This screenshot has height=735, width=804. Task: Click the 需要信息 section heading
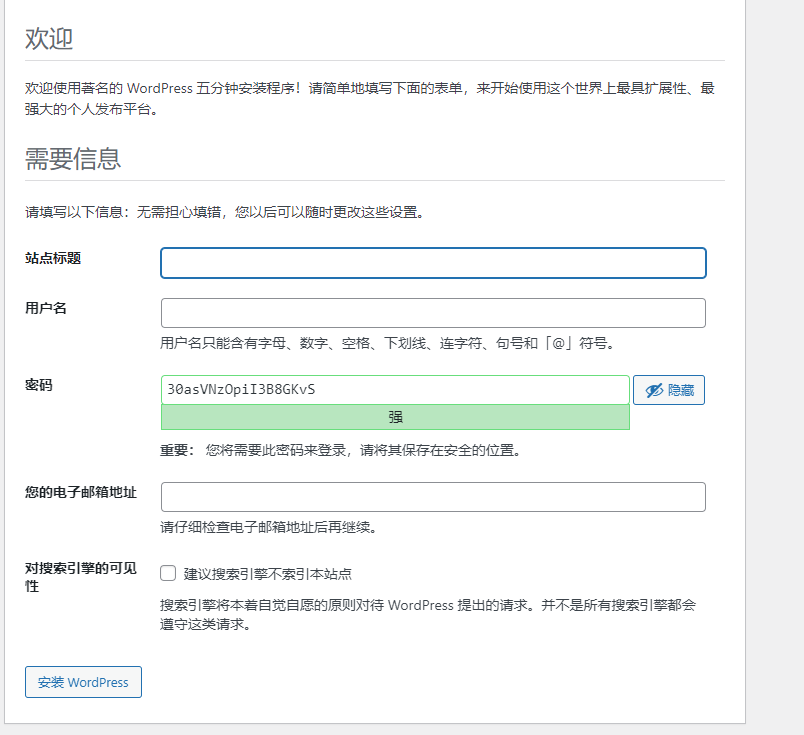[73, 159]
